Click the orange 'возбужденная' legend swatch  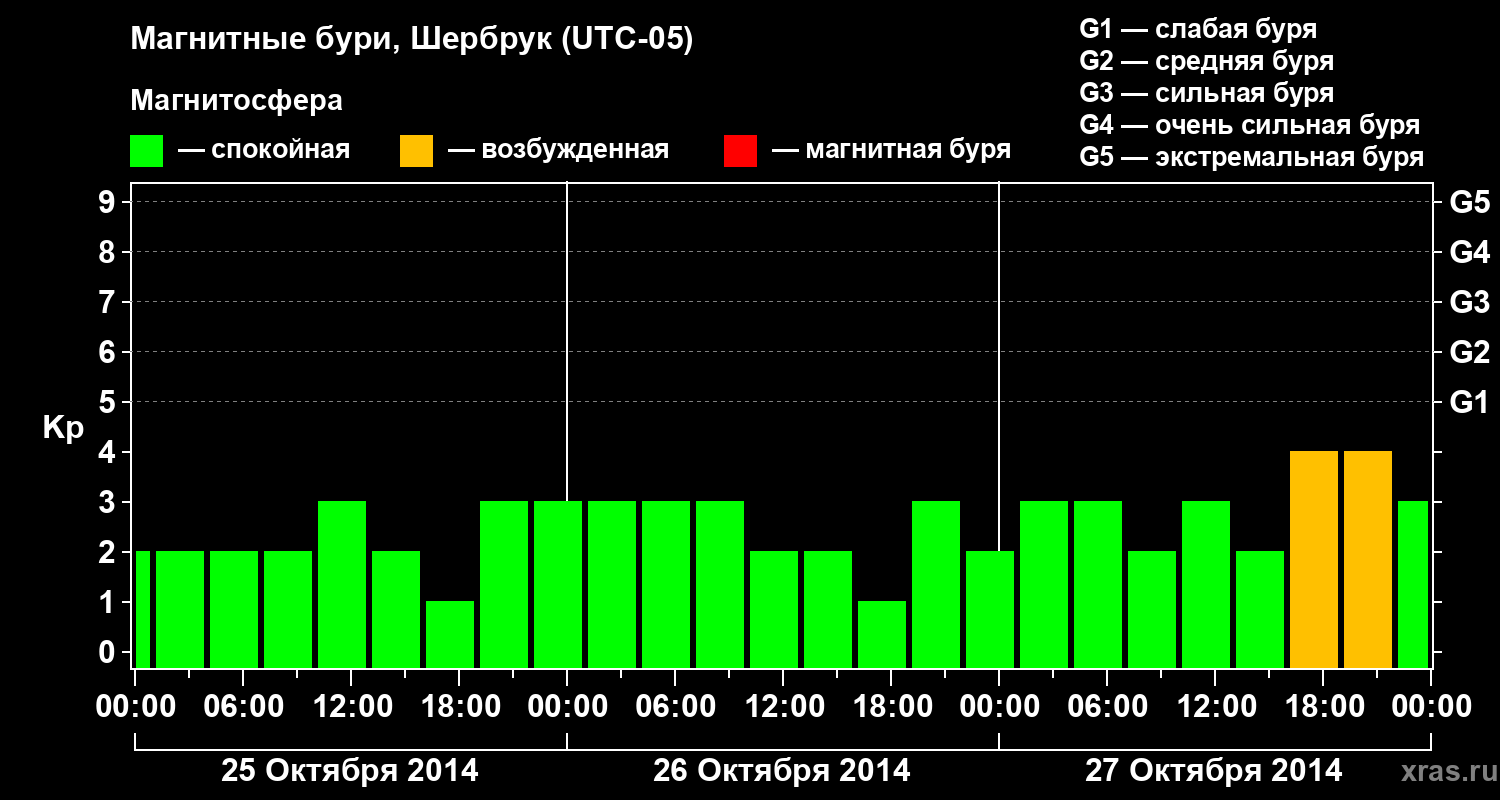(x=416, y=151)
